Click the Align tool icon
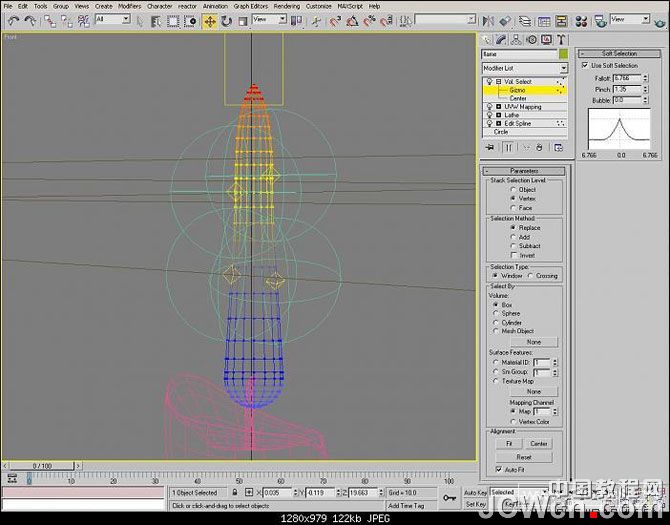The height and width of the screenshot is (525, 670). 505,21
